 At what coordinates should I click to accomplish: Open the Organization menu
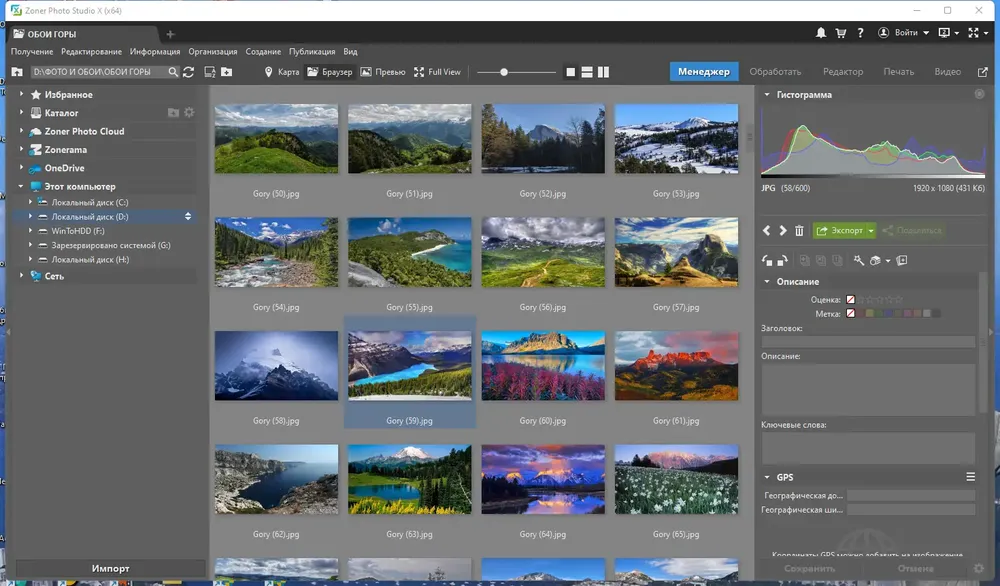(x=212, y=52)
